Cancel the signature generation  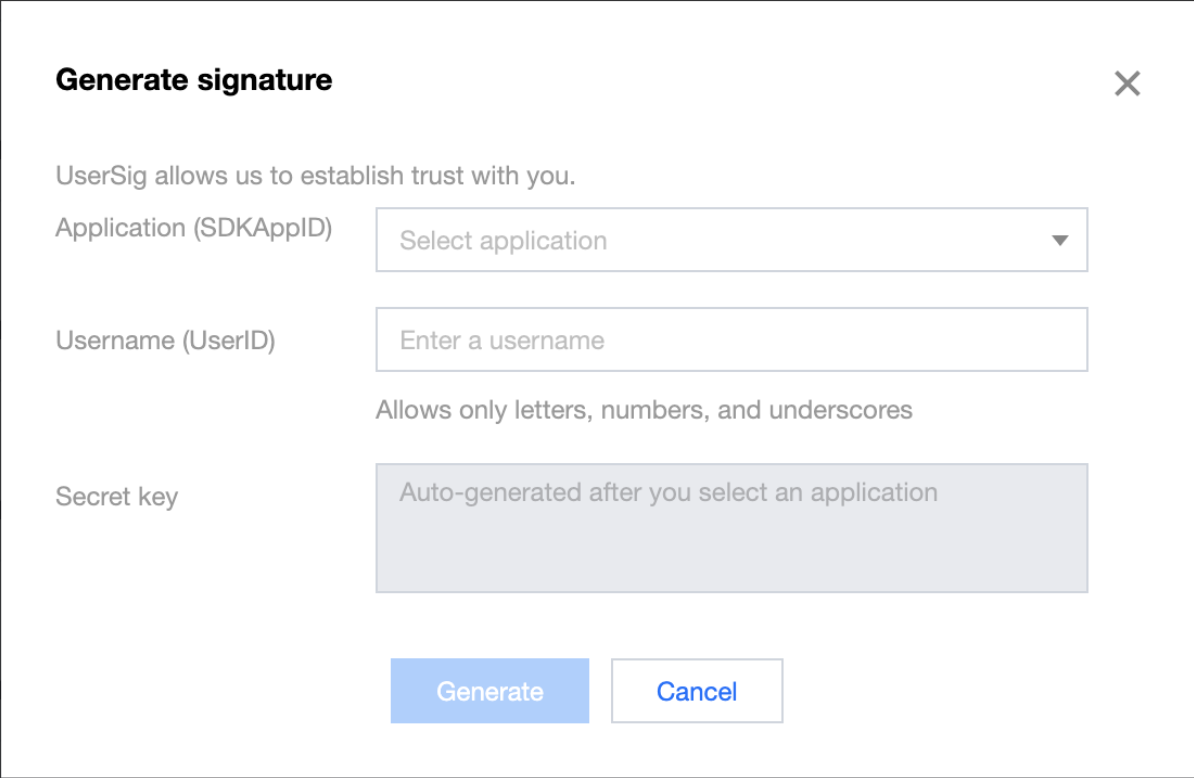point(697,690)
